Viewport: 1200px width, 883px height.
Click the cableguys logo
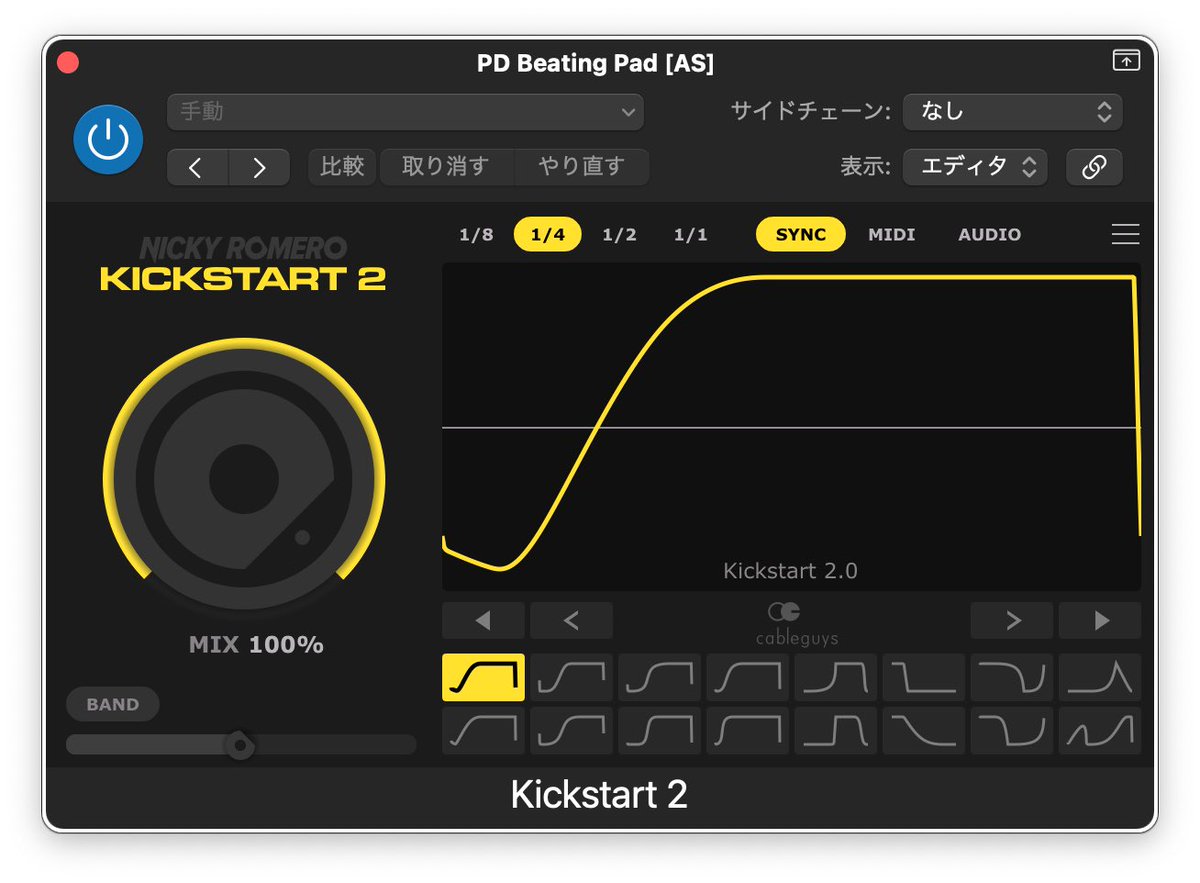796,624
